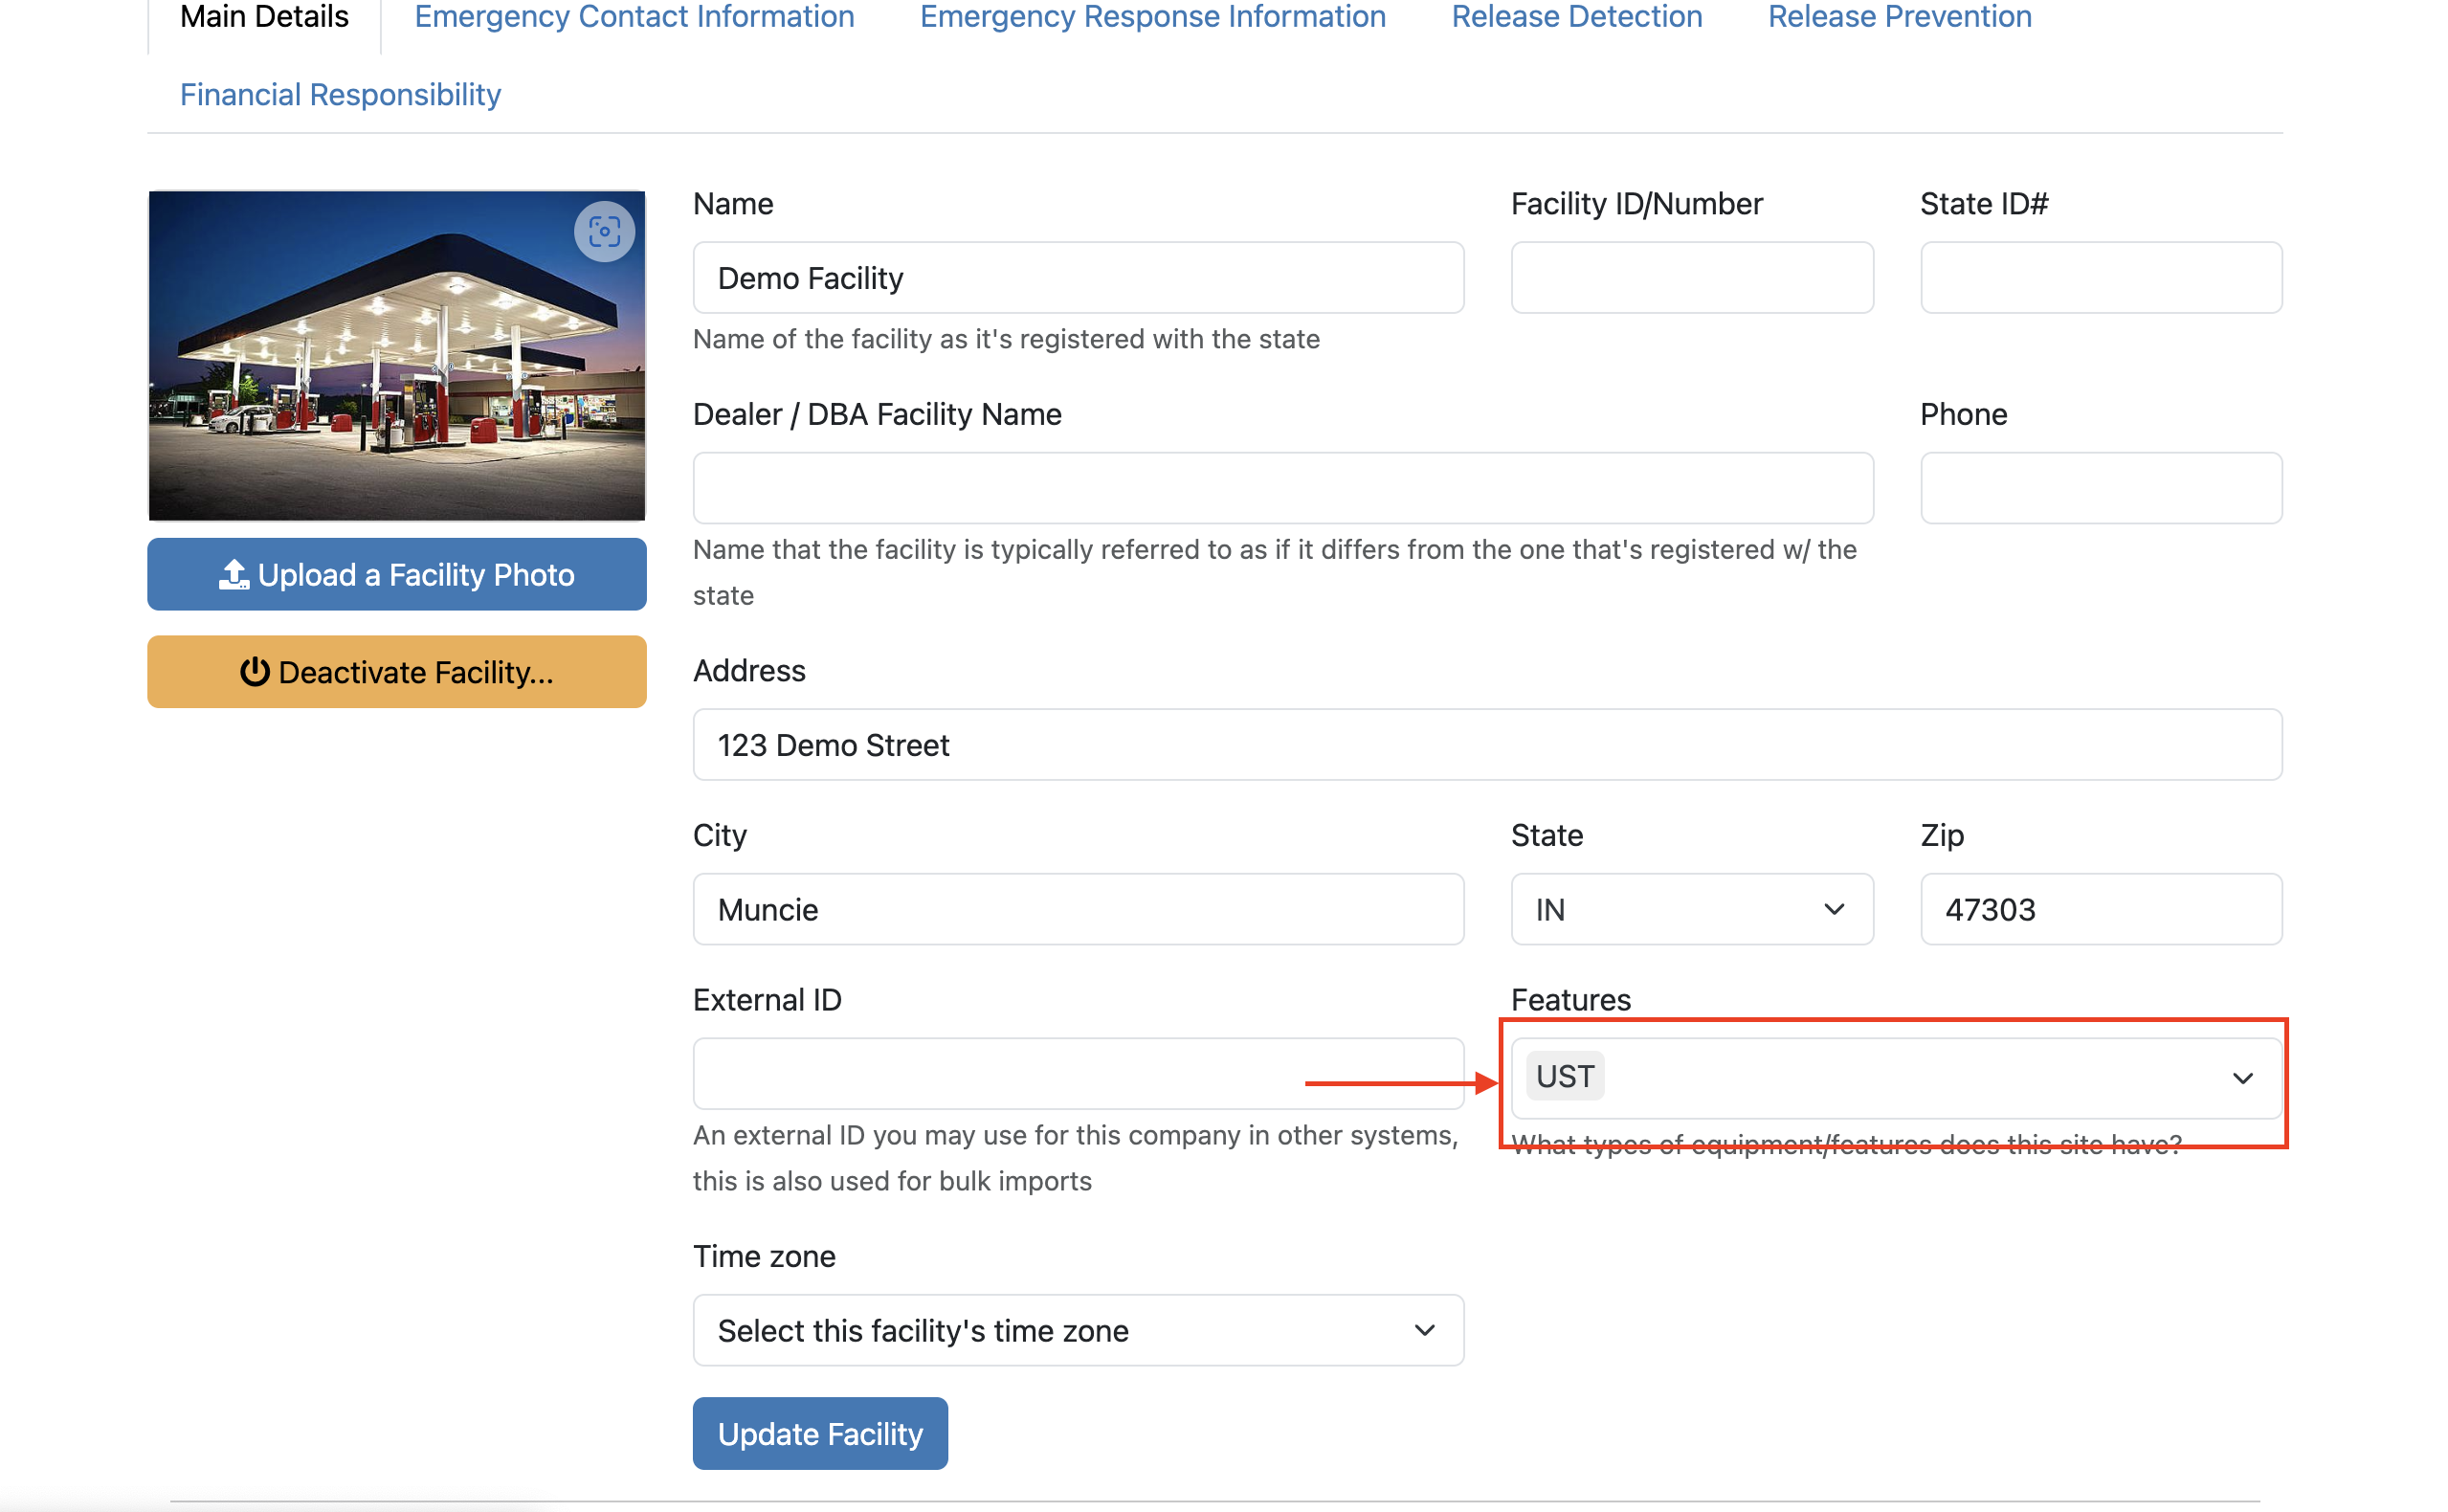Open the Release Detection tab
Viewport: 2448px width, 1512px height.
click(1576, 17)
